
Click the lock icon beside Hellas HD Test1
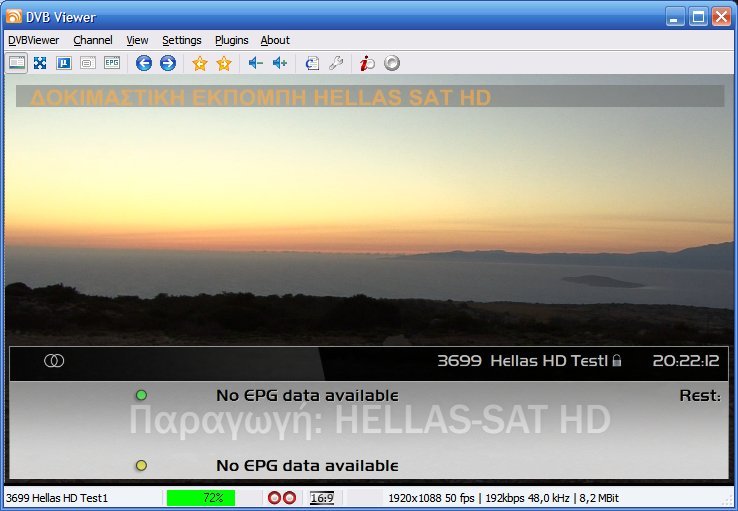(x=617, y=360)
